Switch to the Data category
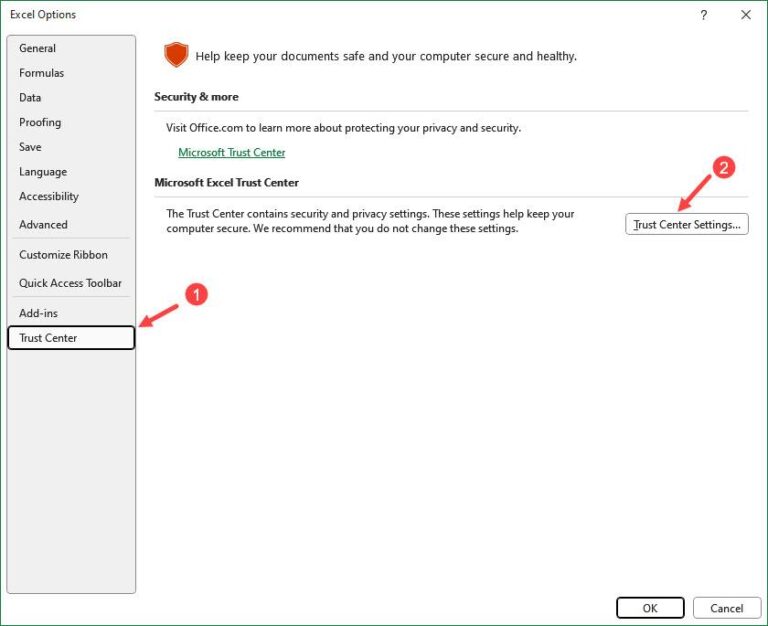Viewport: 768px width, 626px height. [31, 98]
